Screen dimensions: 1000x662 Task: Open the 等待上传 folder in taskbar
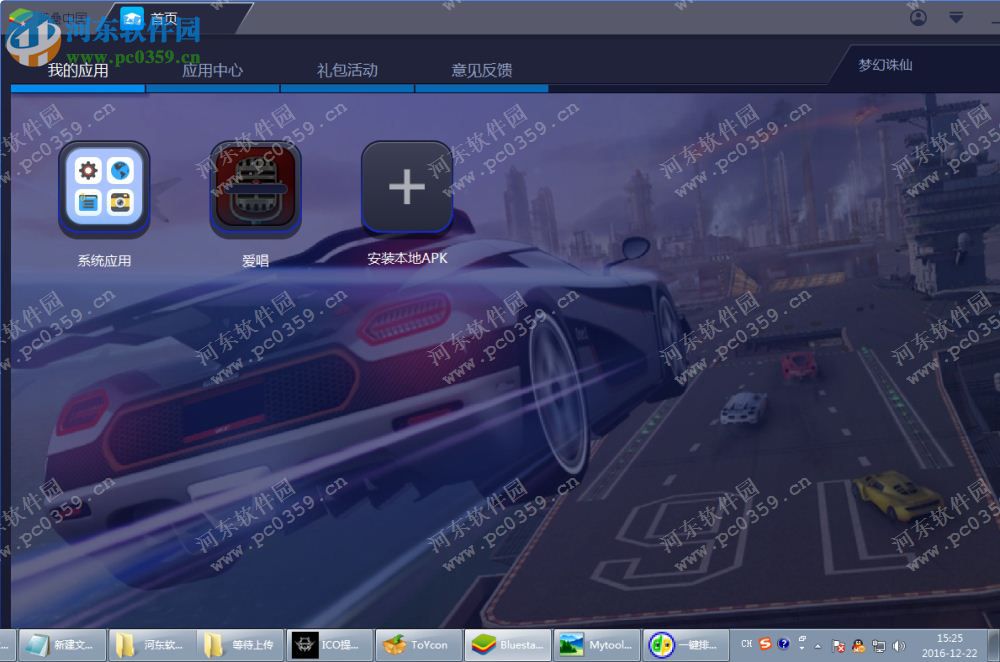tap(240, 645)
